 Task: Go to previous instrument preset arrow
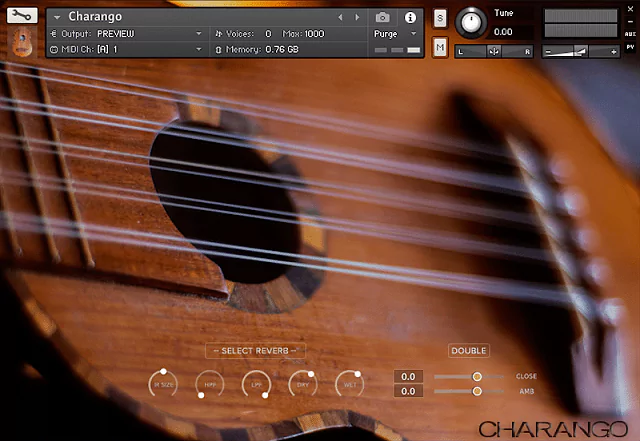pyautogui.click(x=340, y=17)
